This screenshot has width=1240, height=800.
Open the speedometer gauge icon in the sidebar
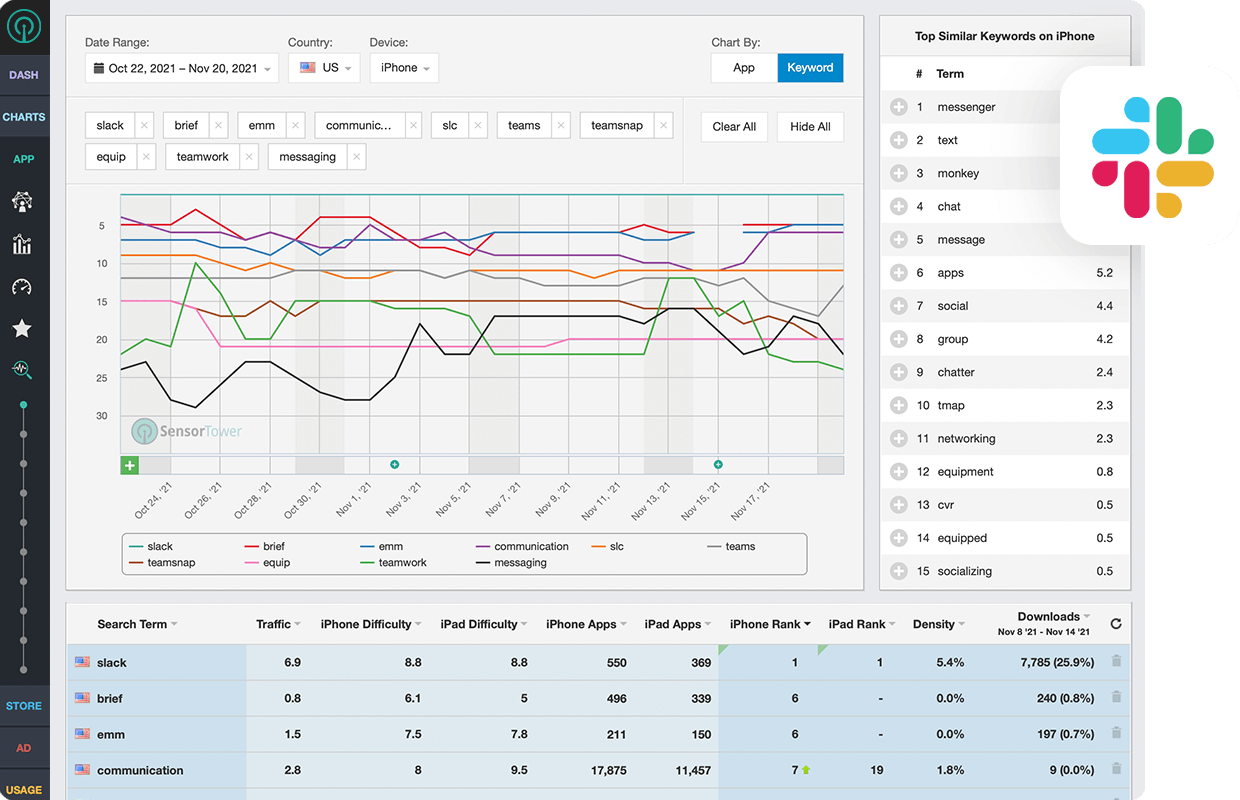pos(24,288)
